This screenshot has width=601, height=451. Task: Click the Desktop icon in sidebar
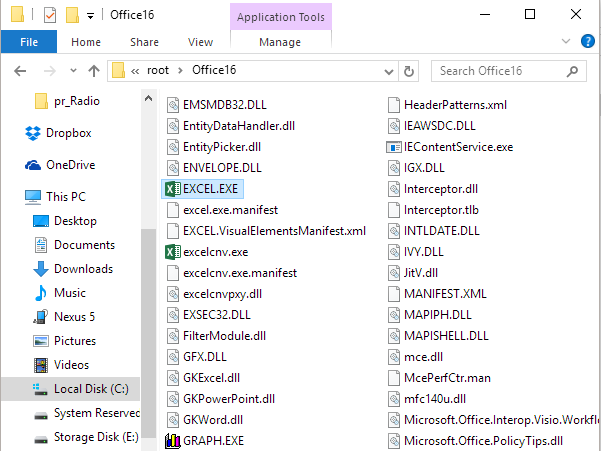[x=41, y=221]
